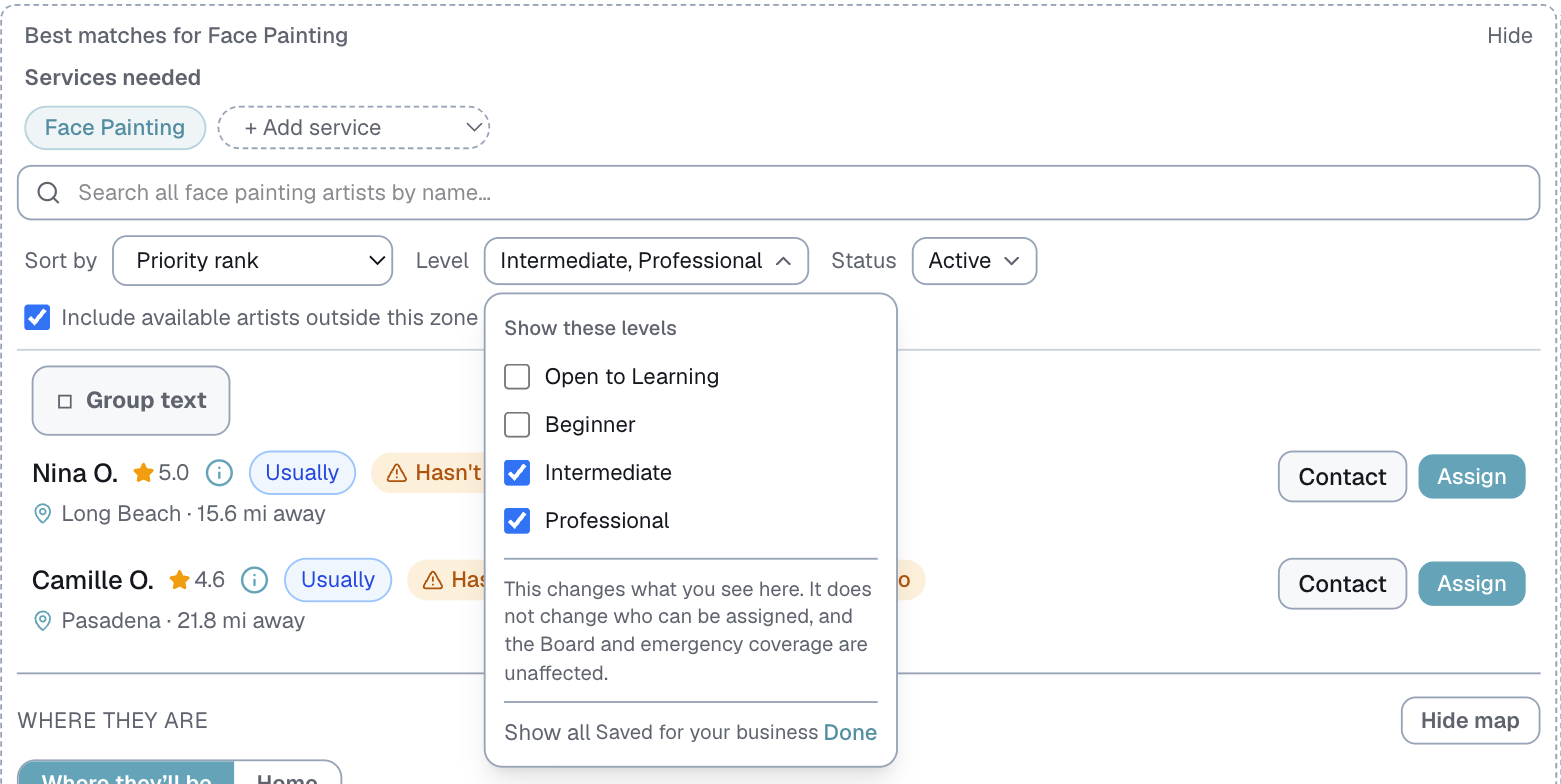The image size is (1561, 784).
Task: Click the square icon in Group text
Action: pyautogui.click(x=65, y=401)
